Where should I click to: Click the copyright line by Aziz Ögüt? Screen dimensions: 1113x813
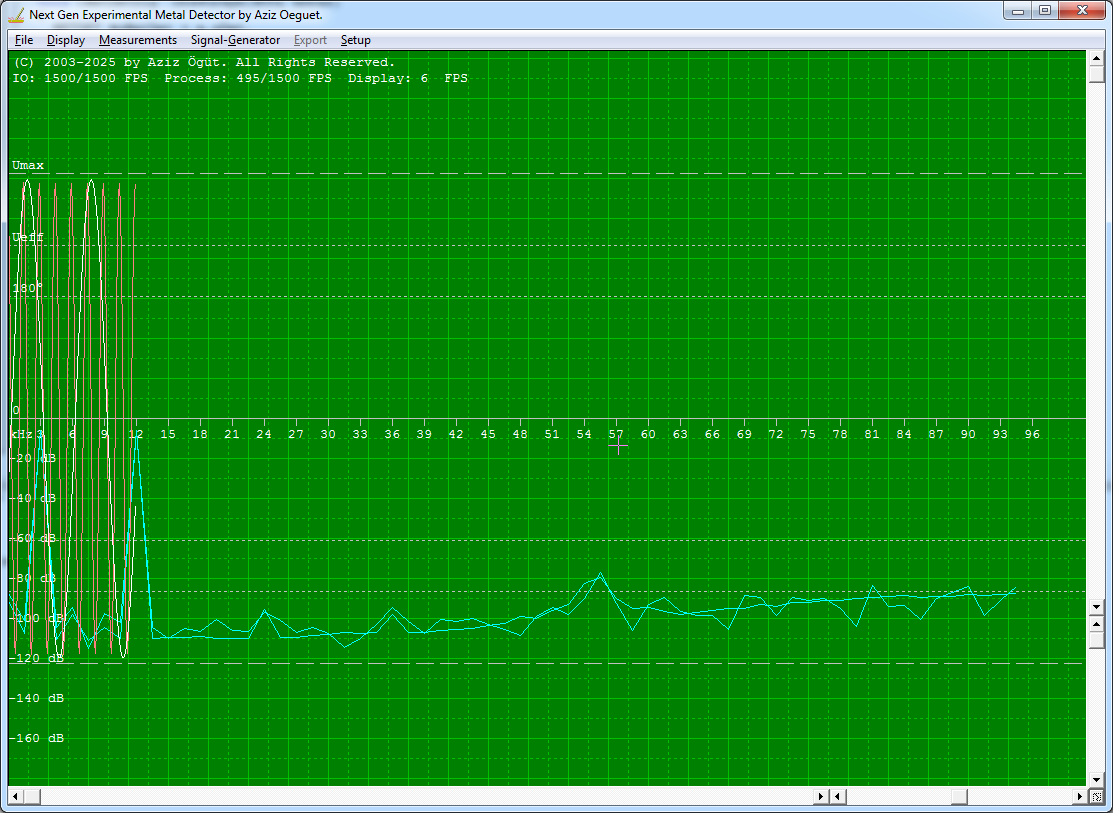tap(204, 62)
